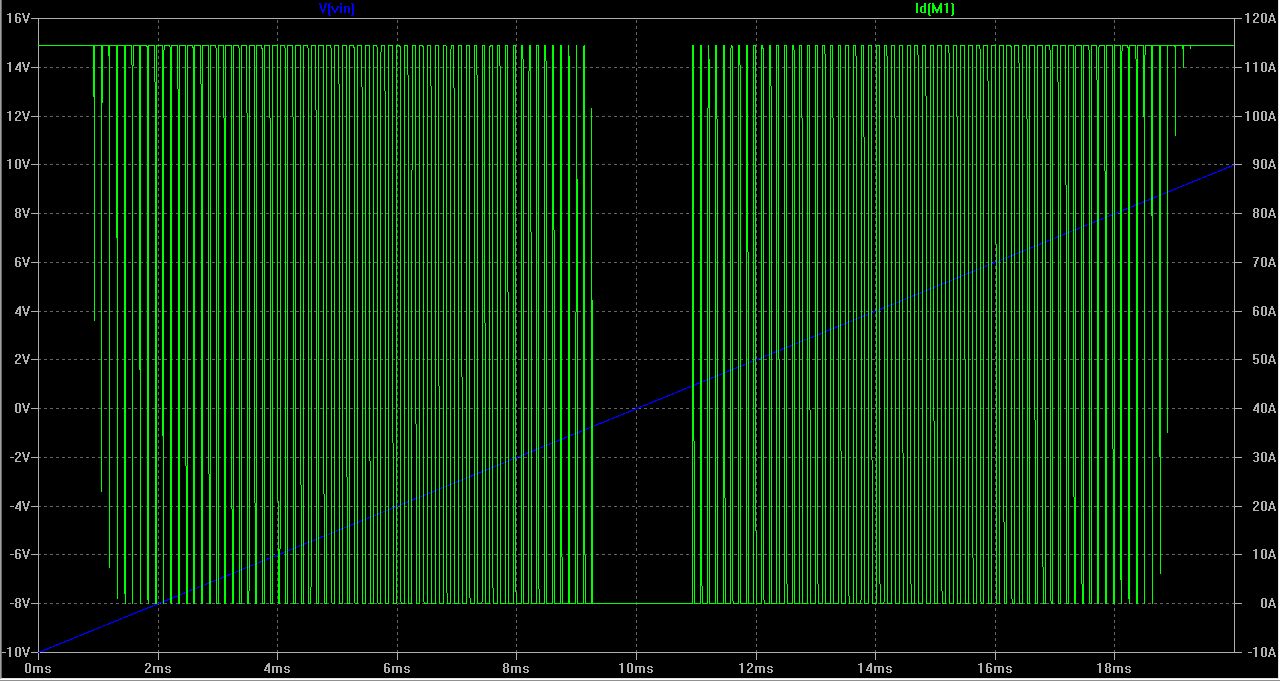Click the 40A right axis label

tap(1264, 408)
